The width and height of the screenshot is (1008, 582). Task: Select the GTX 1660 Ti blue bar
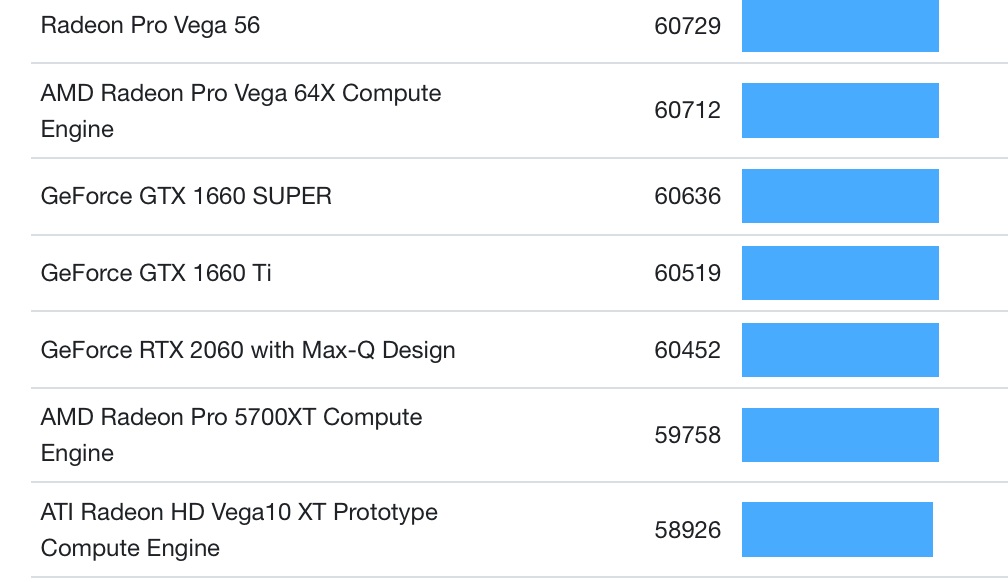pyautogui.click(x=840, y=273)
